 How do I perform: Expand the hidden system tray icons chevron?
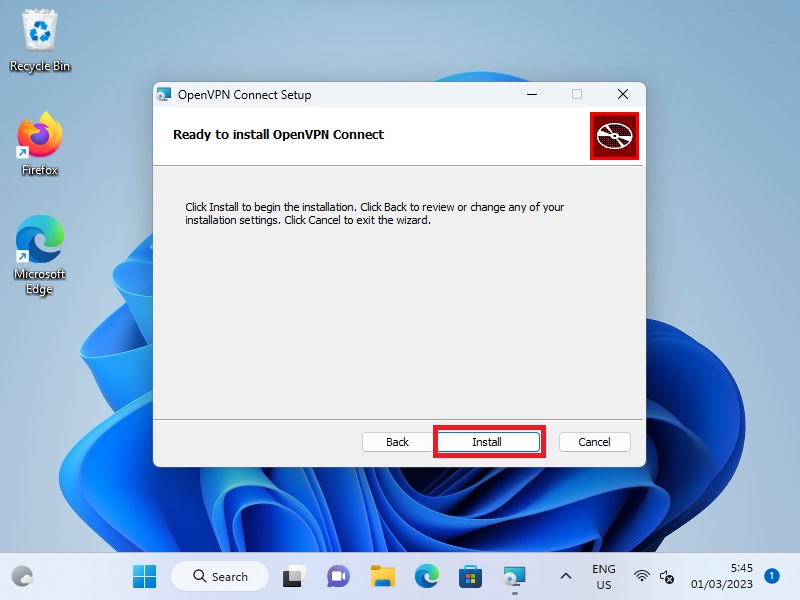565,576
